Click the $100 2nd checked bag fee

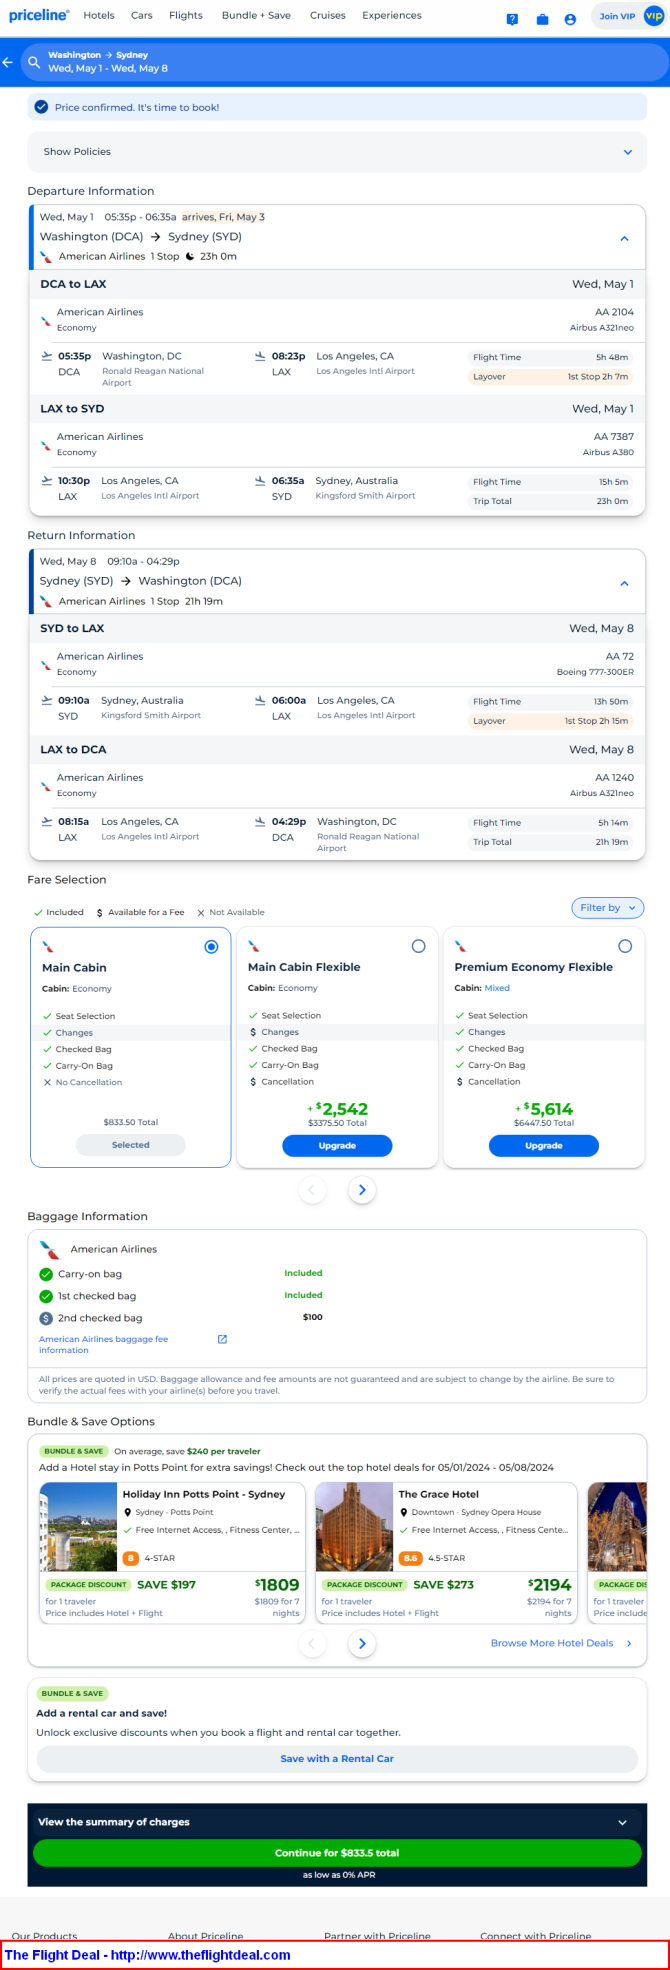(313, 1317)
